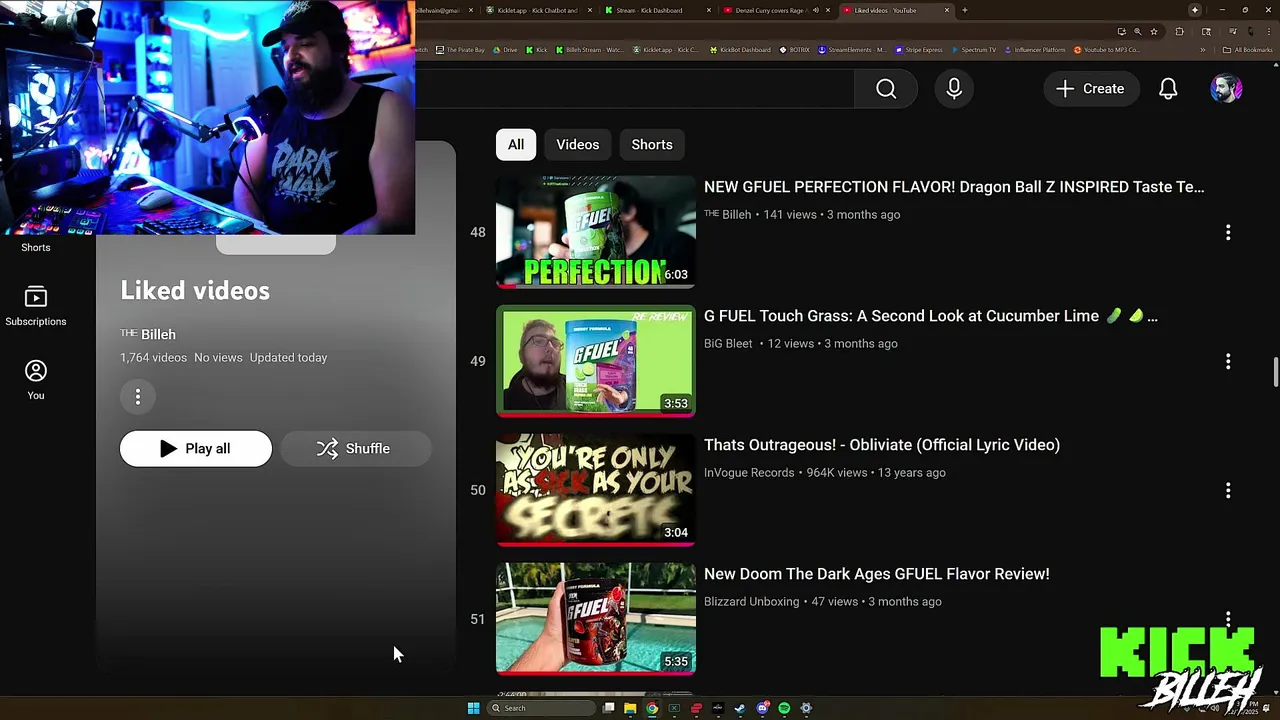
Task: Open the Influencer Platform bookmark
Action: click(1035, 49)
